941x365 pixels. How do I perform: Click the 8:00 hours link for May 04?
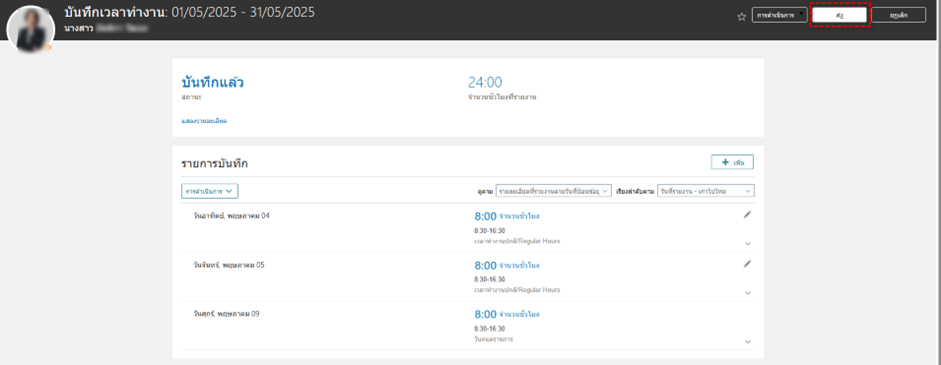tap(486, 216)
